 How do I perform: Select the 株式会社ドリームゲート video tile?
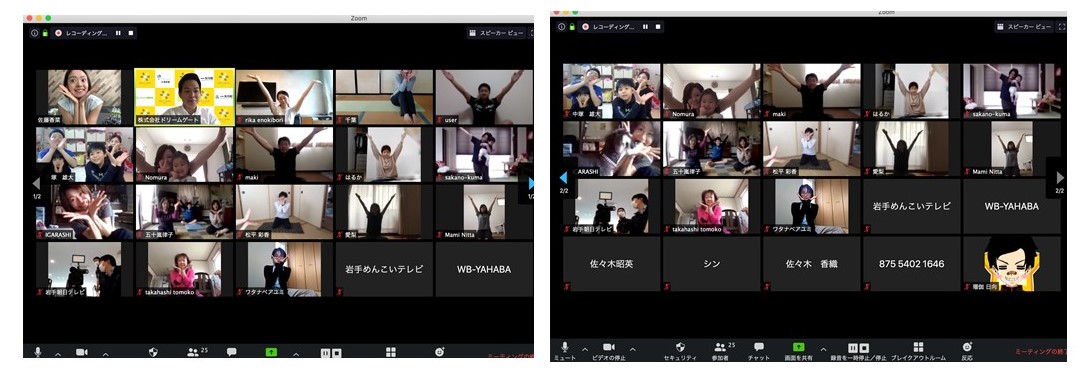[185, 97]
